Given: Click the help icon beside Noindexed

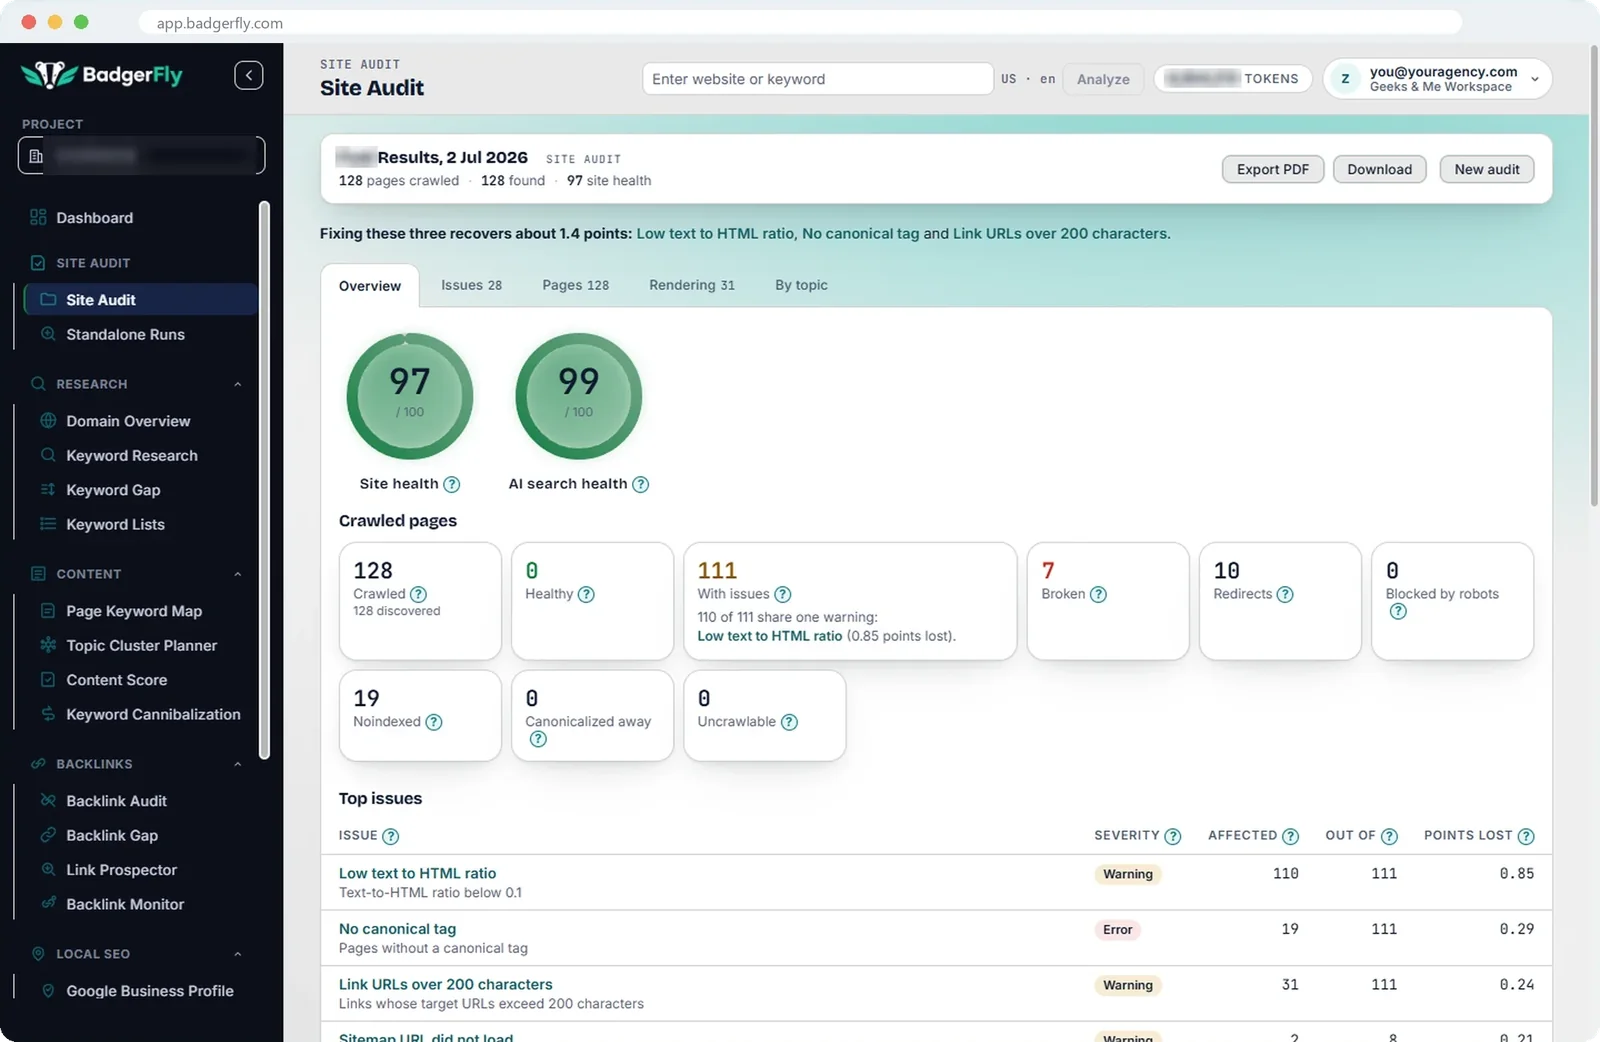Looking at the screenshot, I should [434, 722].
